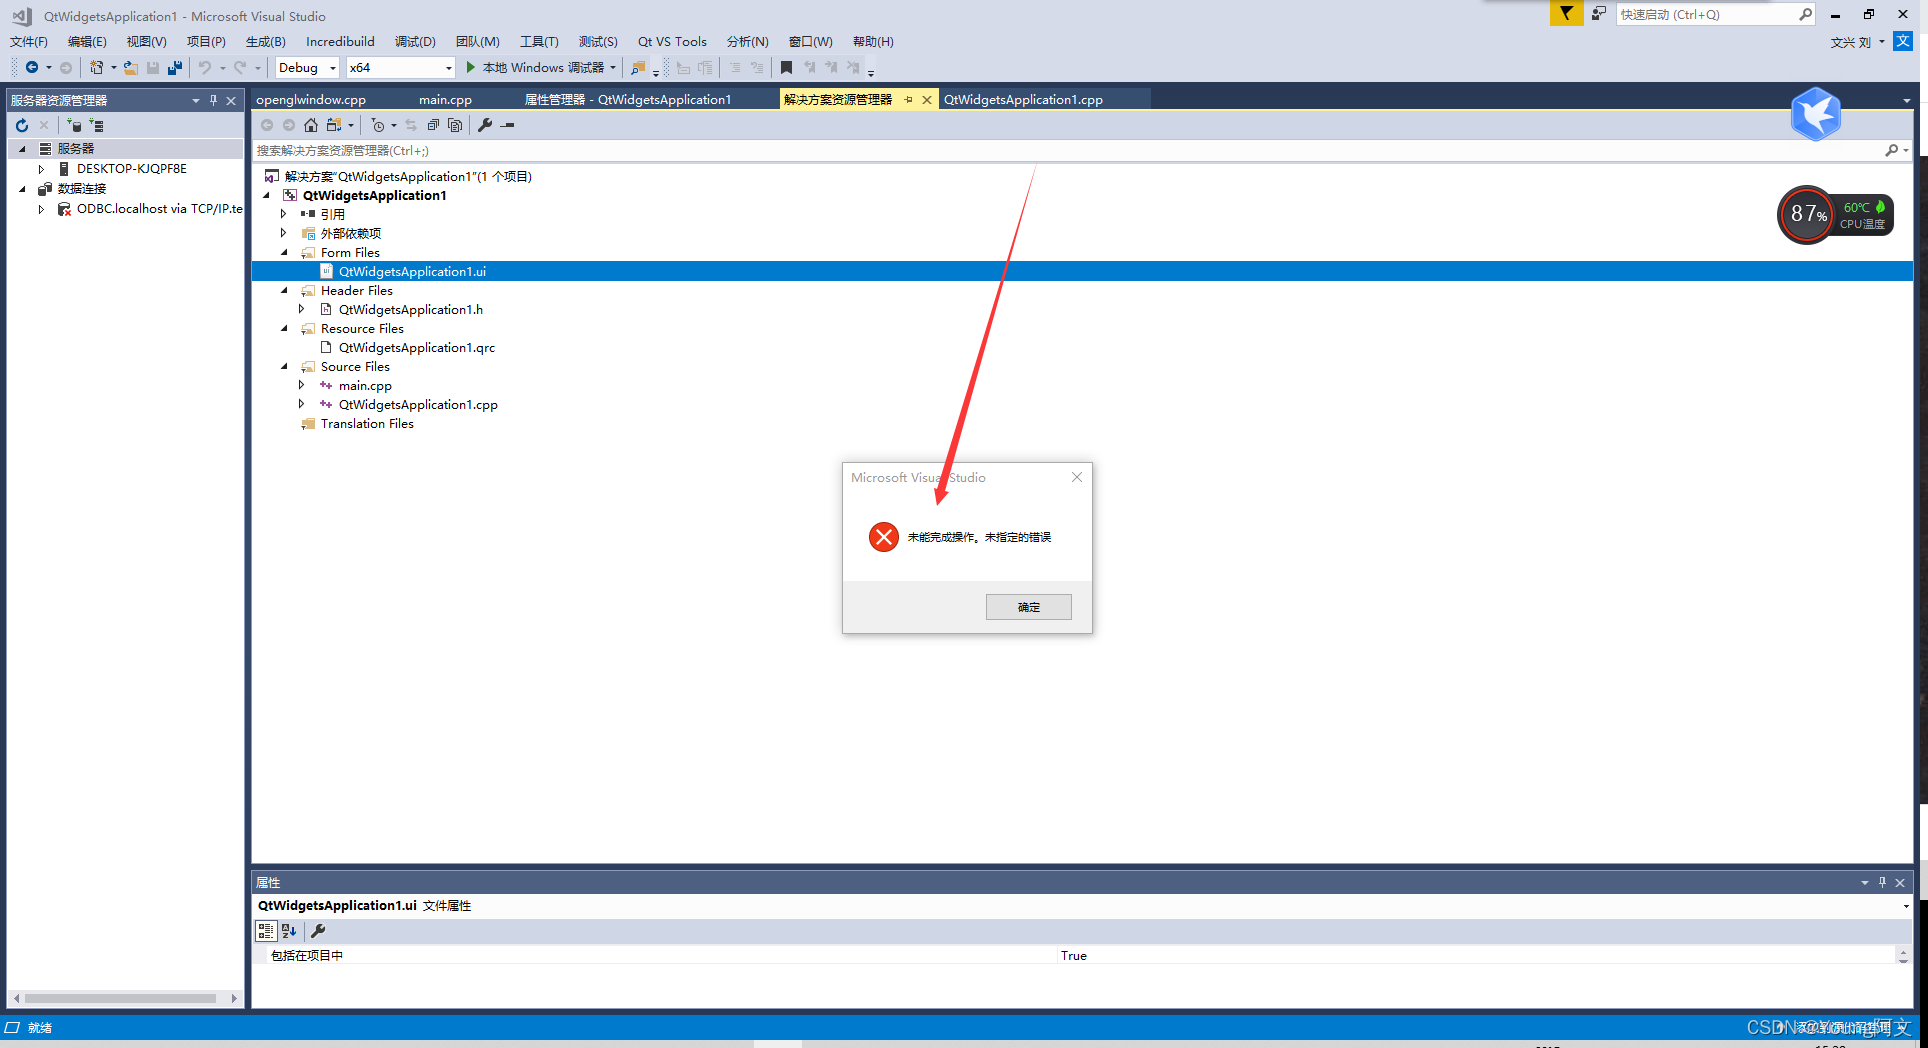The height and width of the screenshot is (1048, 1928).
Task: Open the Debug configuration dropdown
Action: click(333, 68)
